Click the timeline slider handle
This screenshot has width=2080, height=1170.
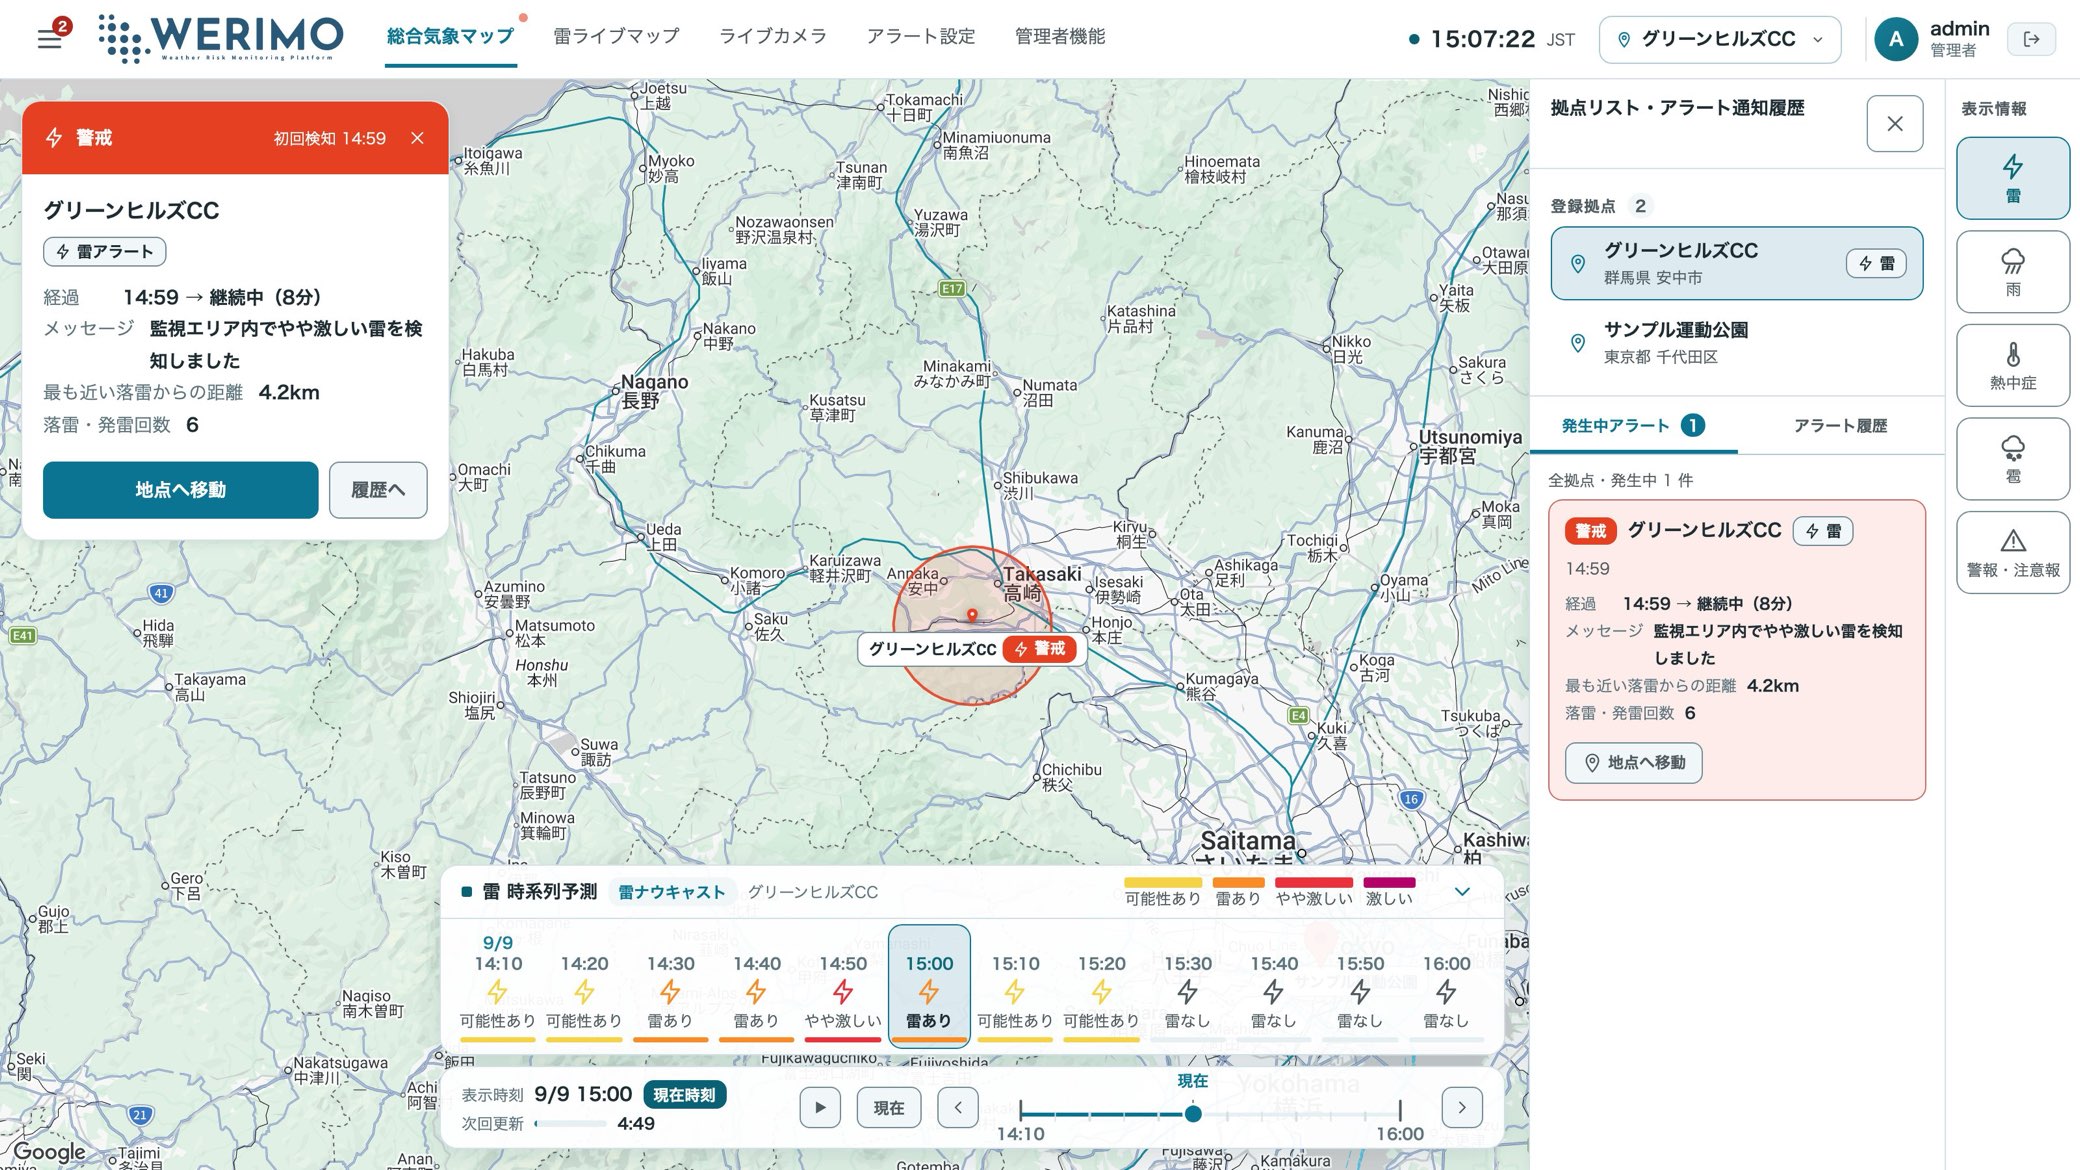tap(1193, 1113)
